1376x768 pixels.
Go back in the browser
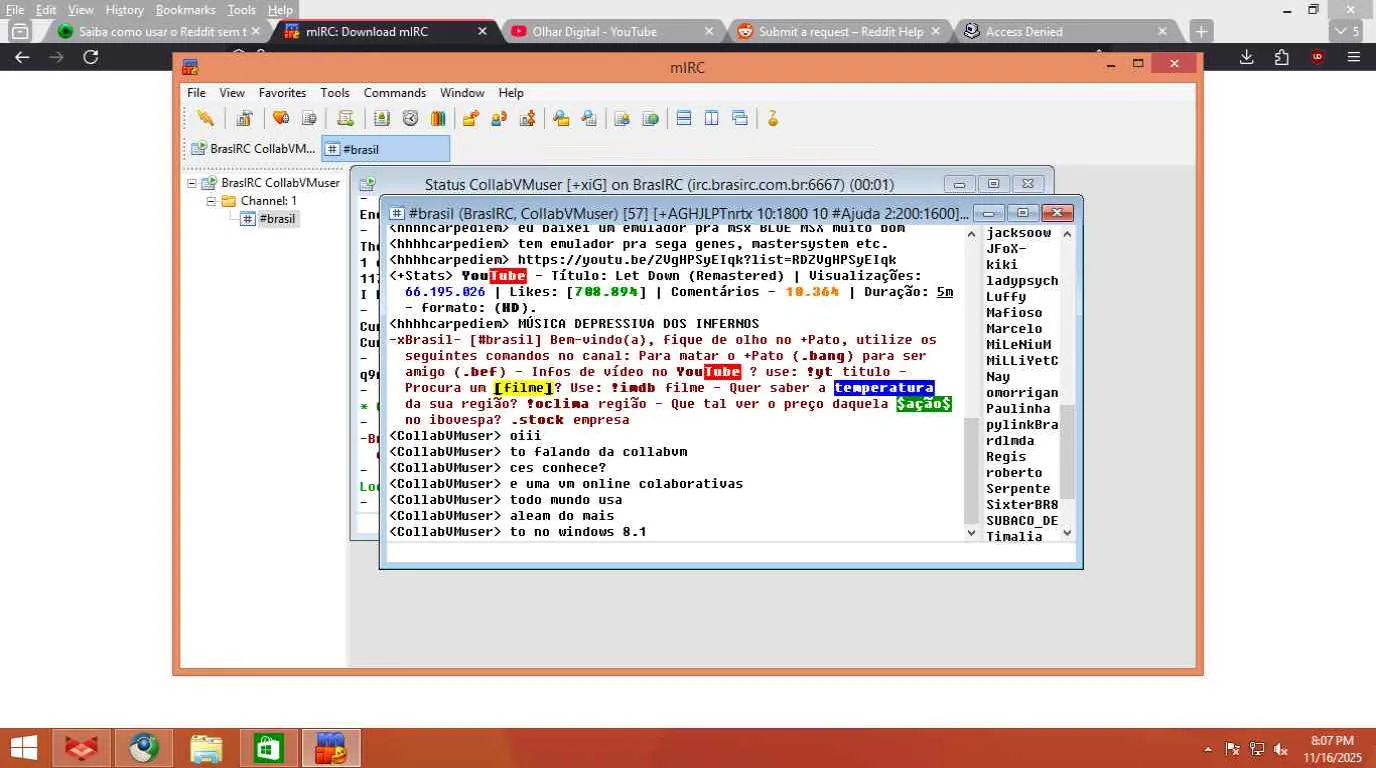[x=22, y=57]
